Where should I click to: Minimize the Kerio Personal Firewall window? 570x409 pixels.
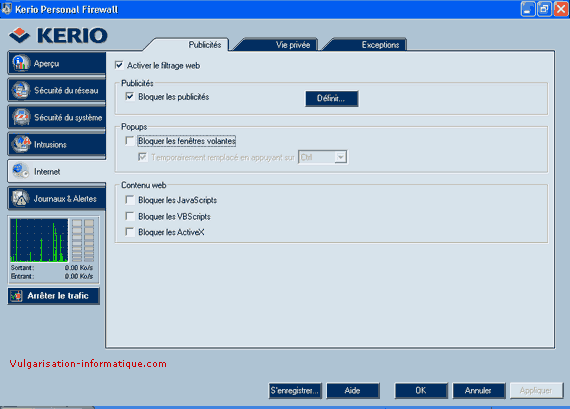click(528, 9)
